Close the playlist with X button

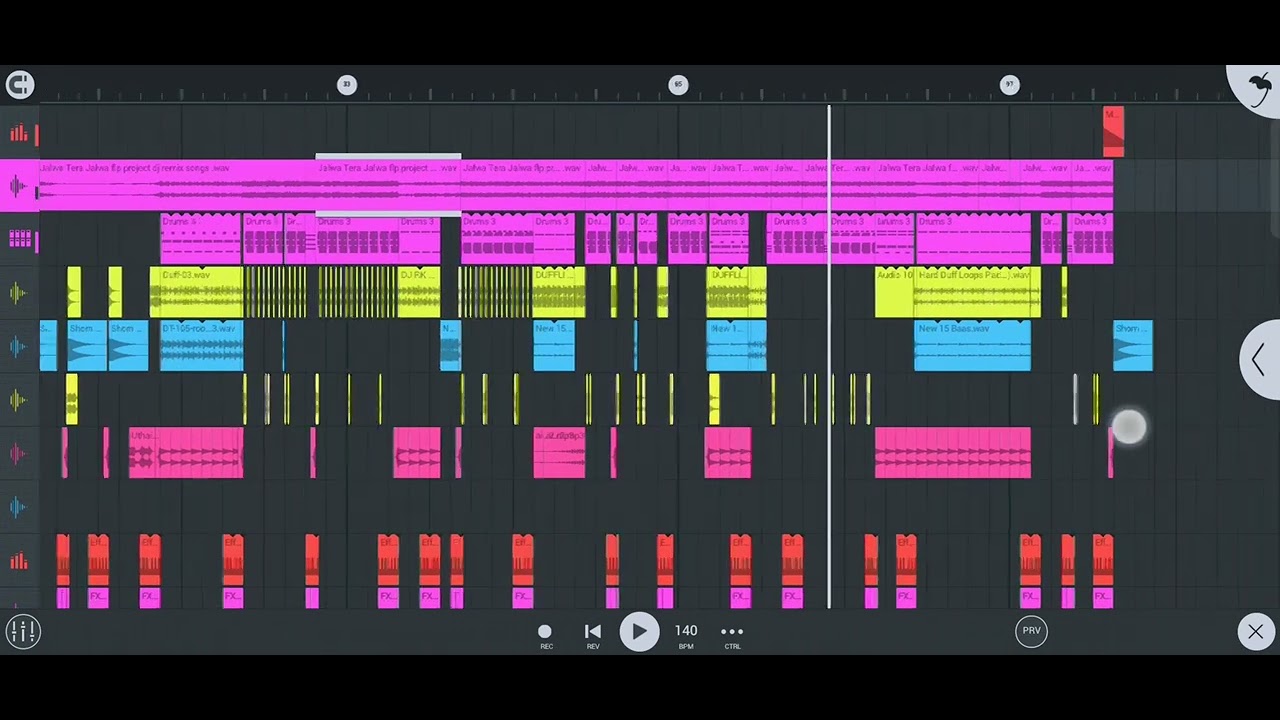[1255, 632]
